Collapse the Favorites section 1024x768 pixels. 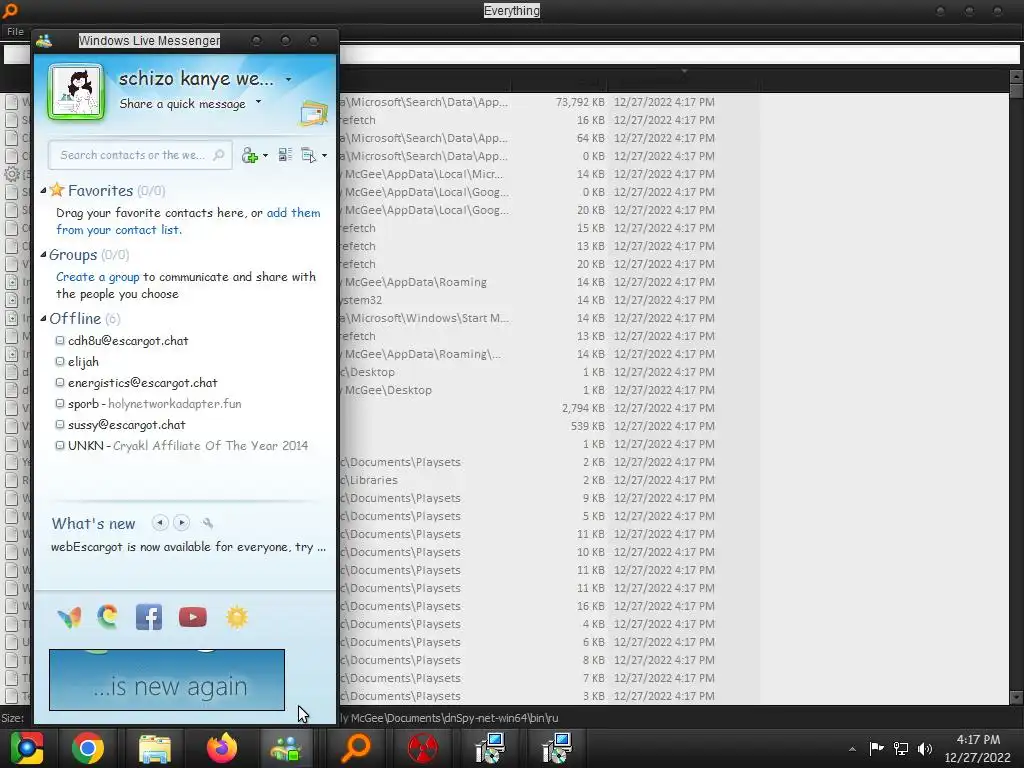click(x=43, y=191)
